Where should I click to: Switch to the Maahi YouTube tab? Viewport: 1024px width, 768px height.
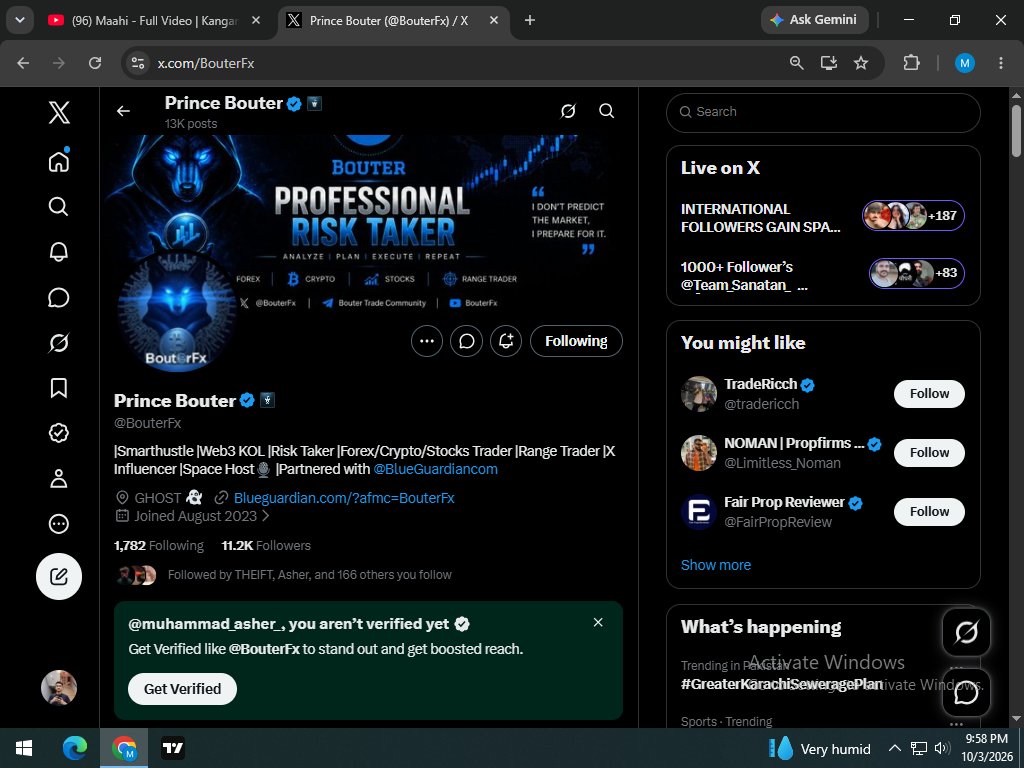(x=155, y=21)
